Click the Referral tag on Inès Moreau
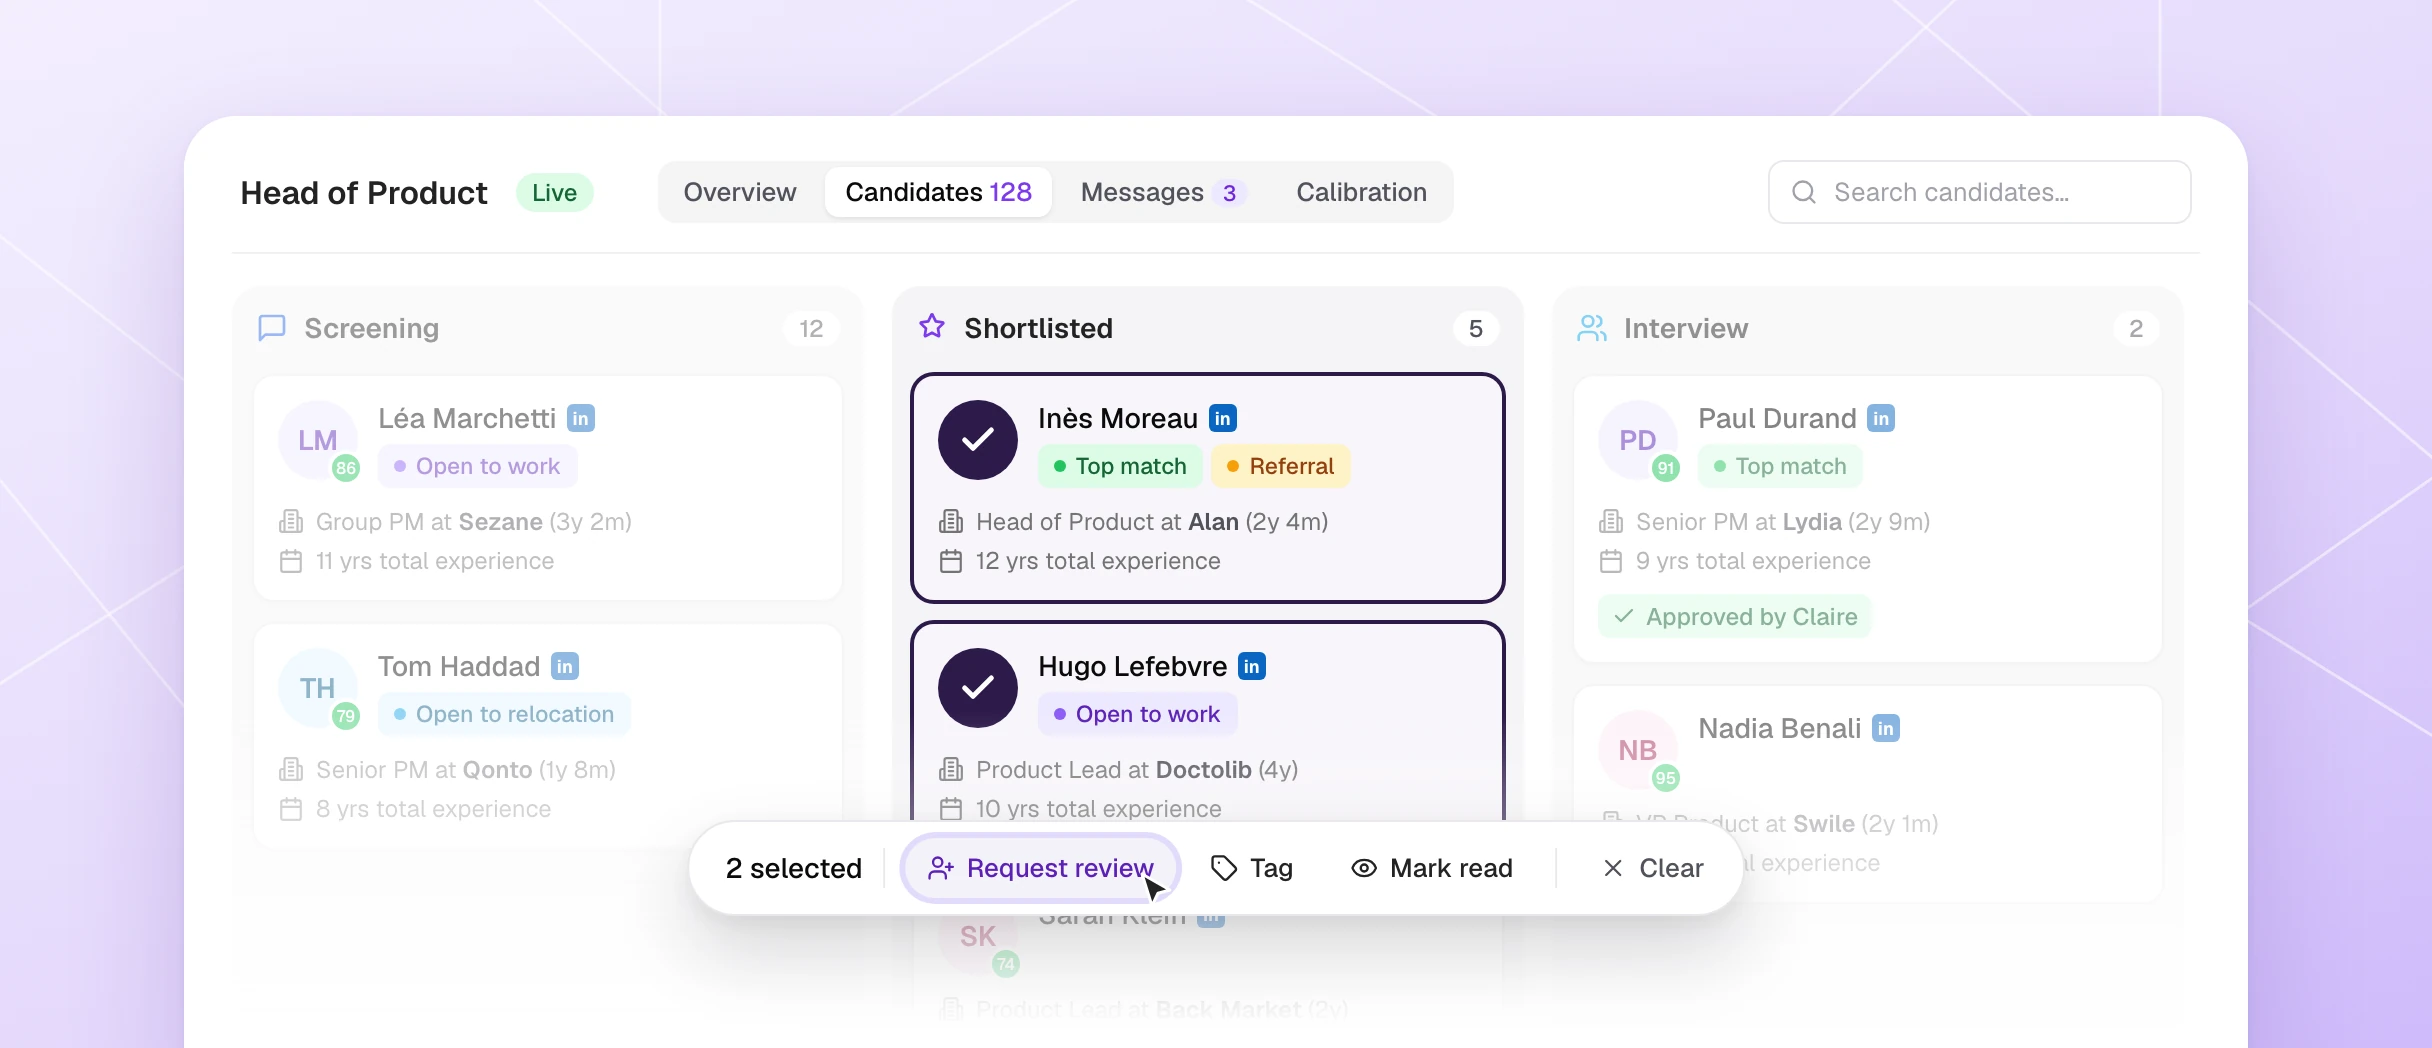 click(x=1281, y=466)
